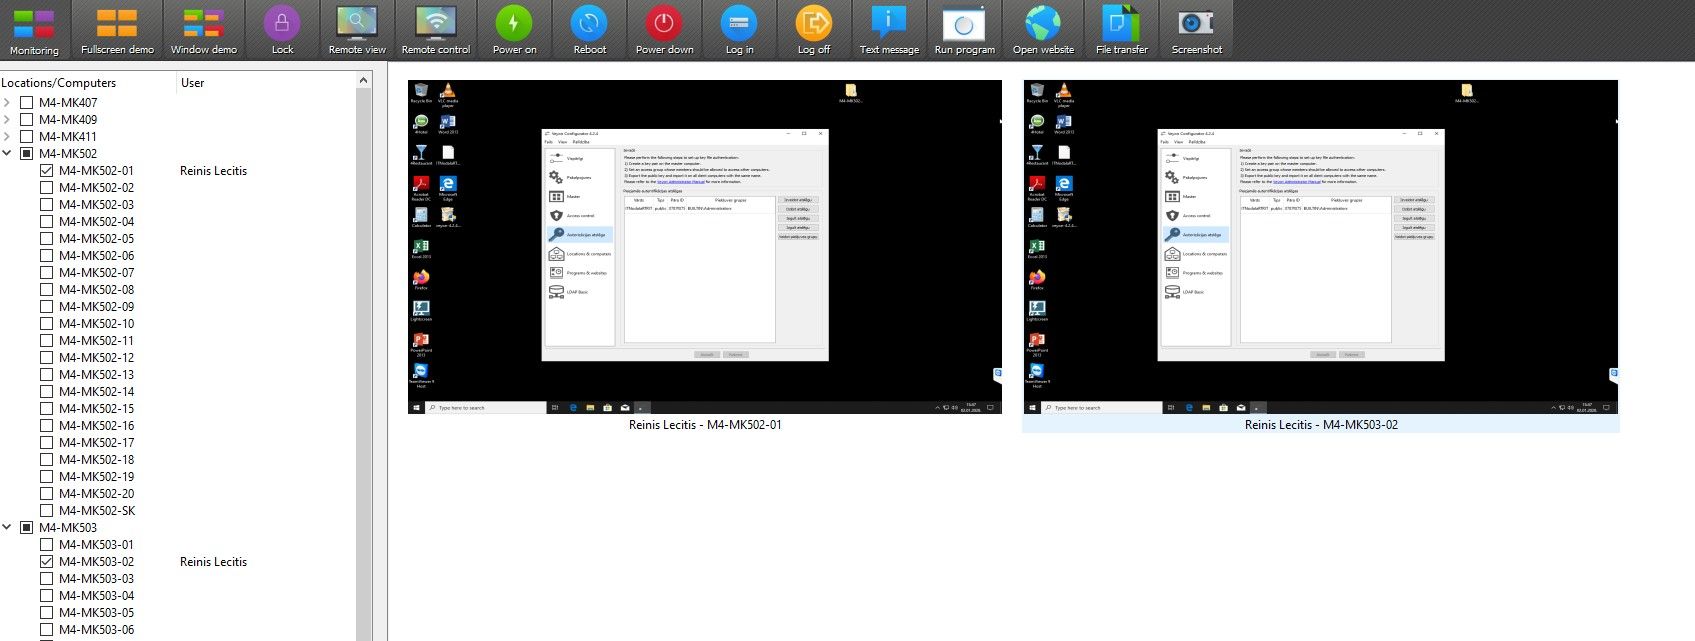Click the caption 'Reinis Lecitis - M4-MK502-01'
This screenshot has height=641, width=1695.
tap(705, 424)
